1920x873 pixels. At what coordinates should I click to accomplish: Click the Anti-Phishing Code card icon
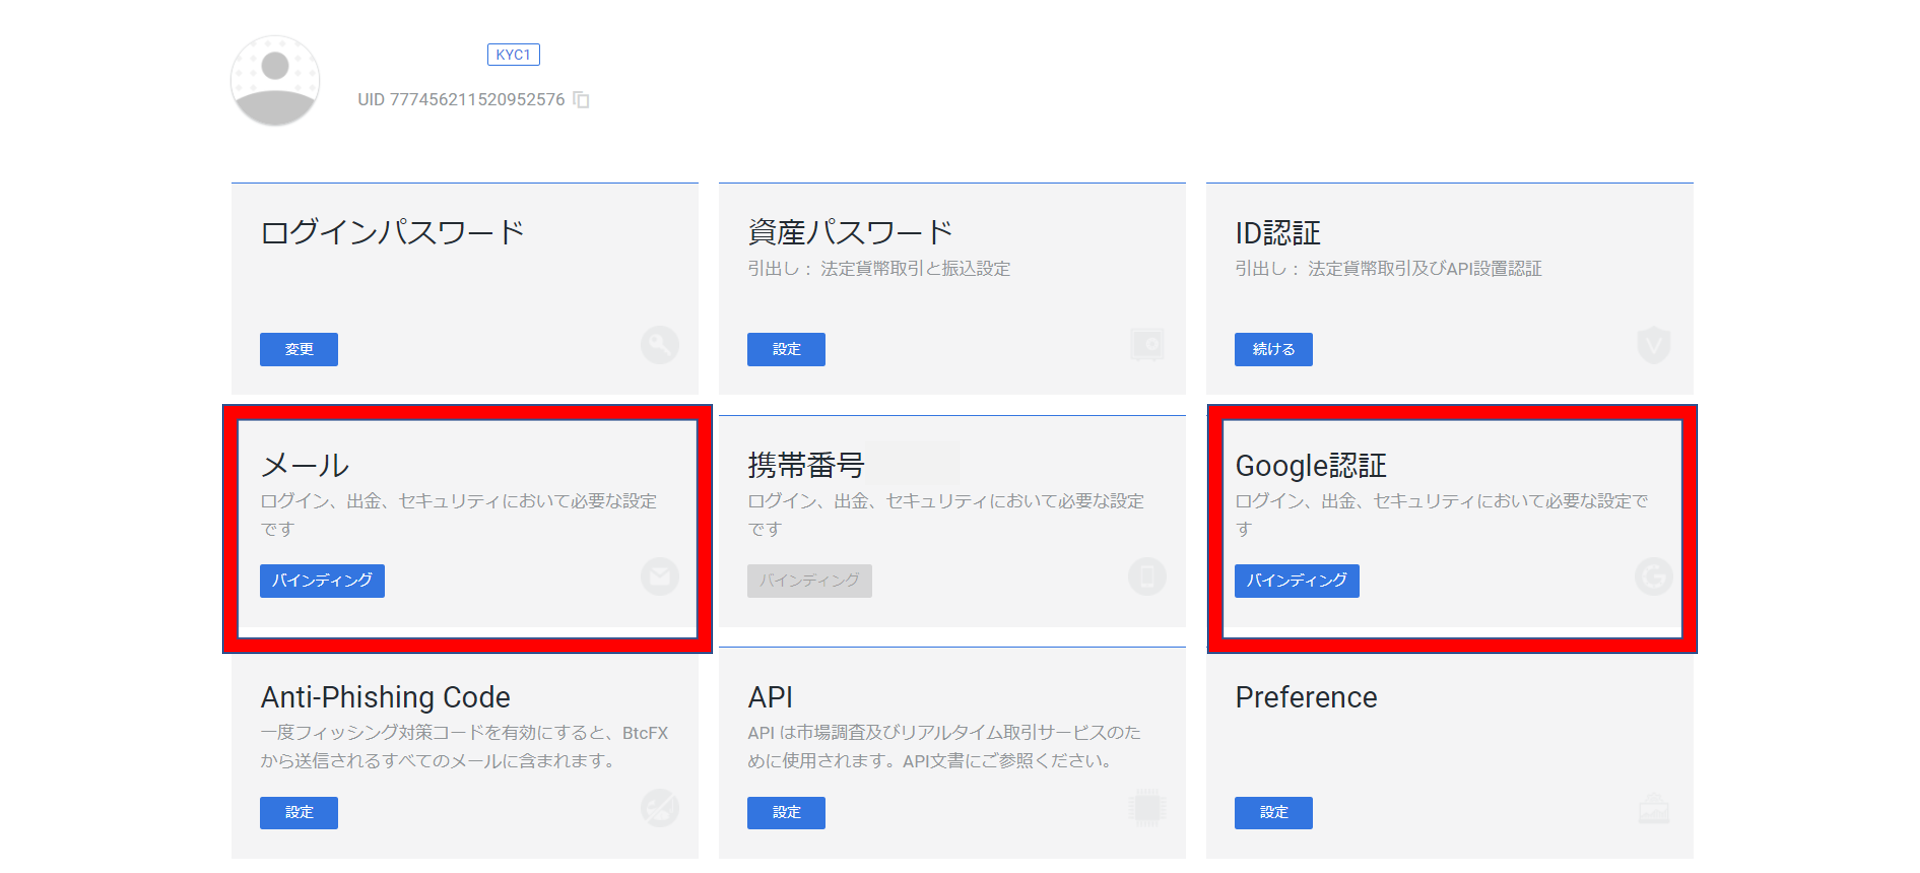click(660, 808)
